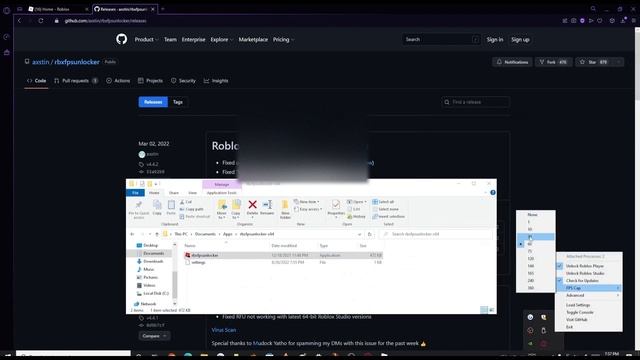Switch to the Tags tab
640x360 pixels.
[x=178, y=102]
